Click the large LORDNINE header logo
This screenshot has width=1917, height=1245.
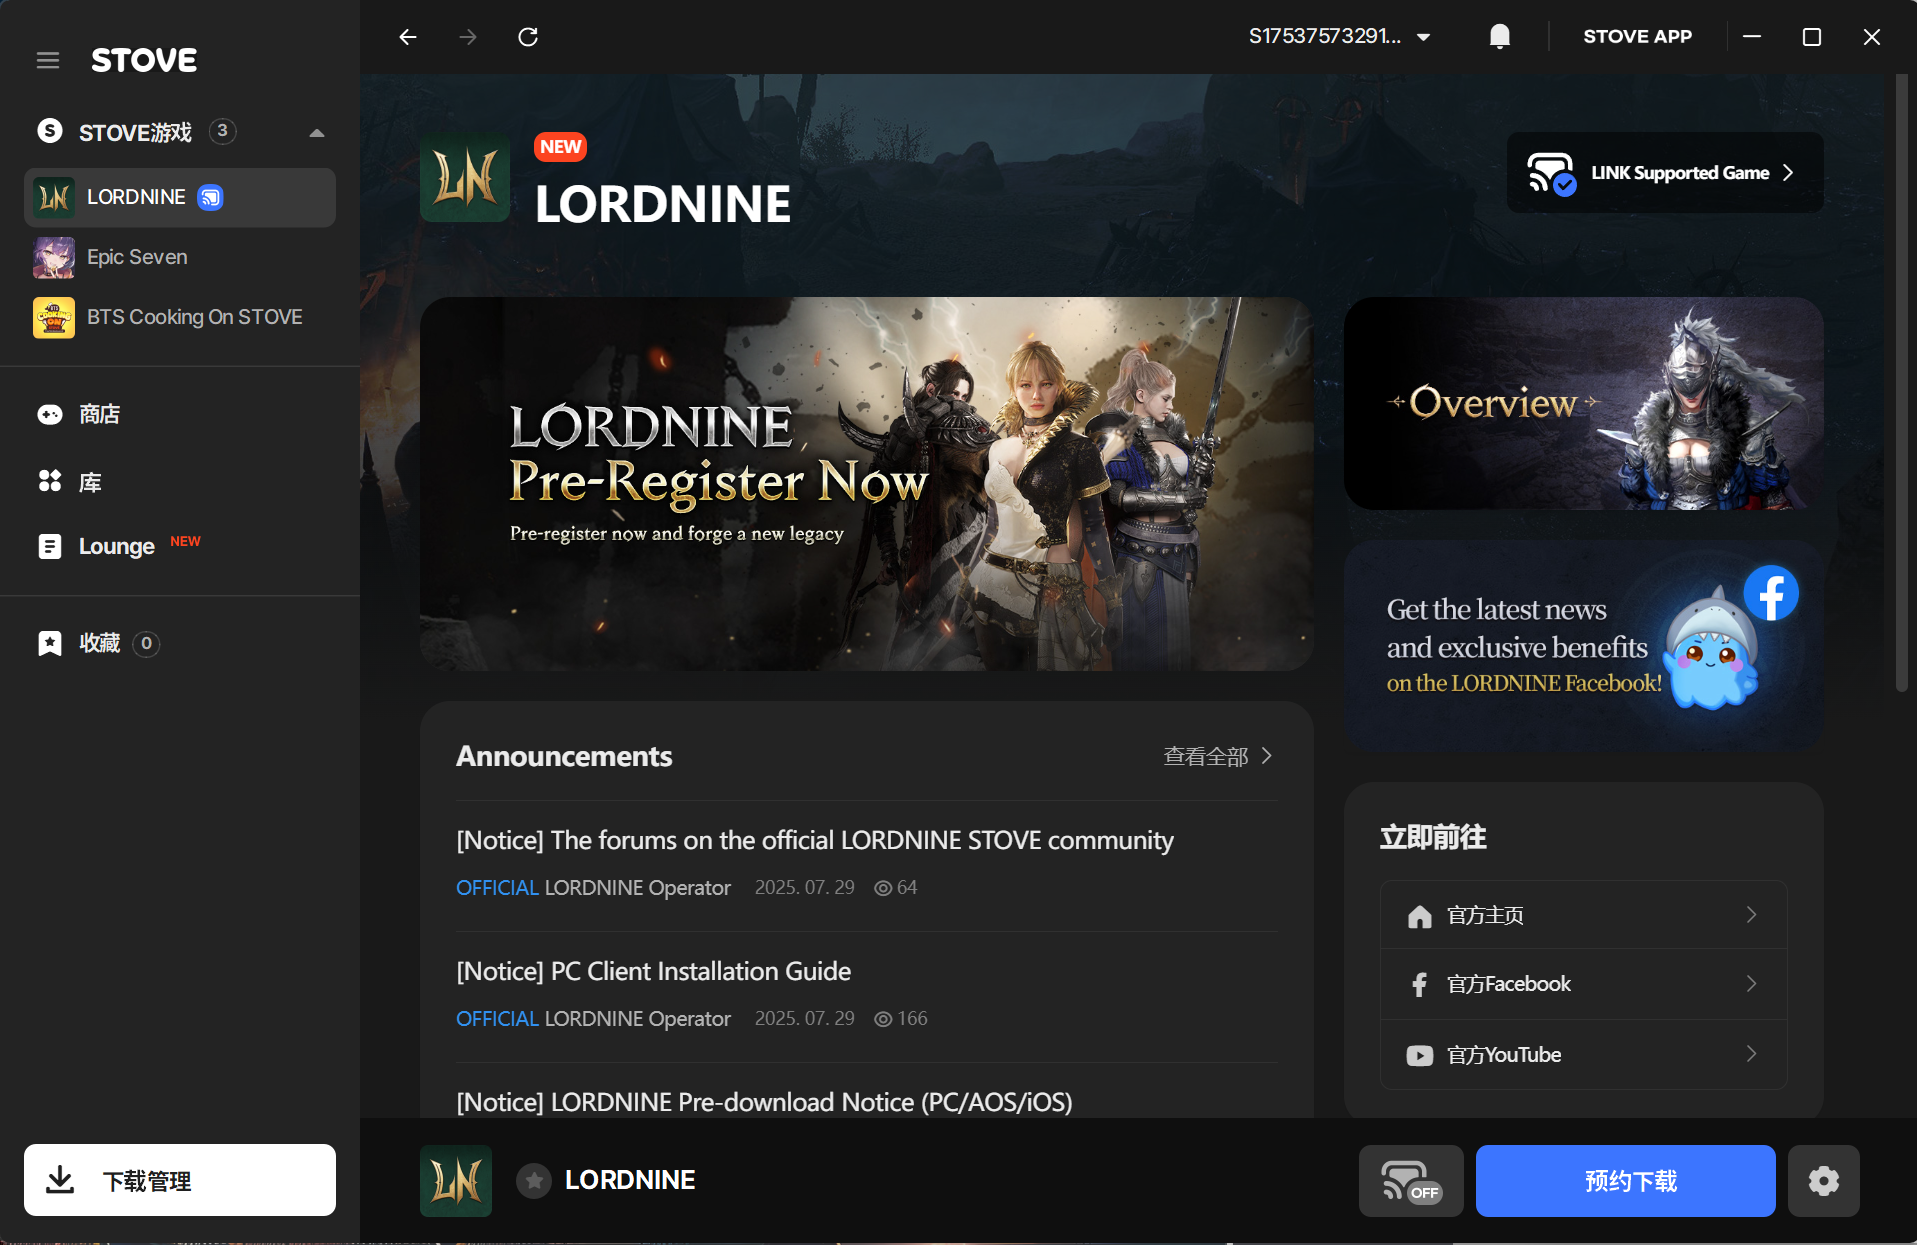tap(465, 177)
